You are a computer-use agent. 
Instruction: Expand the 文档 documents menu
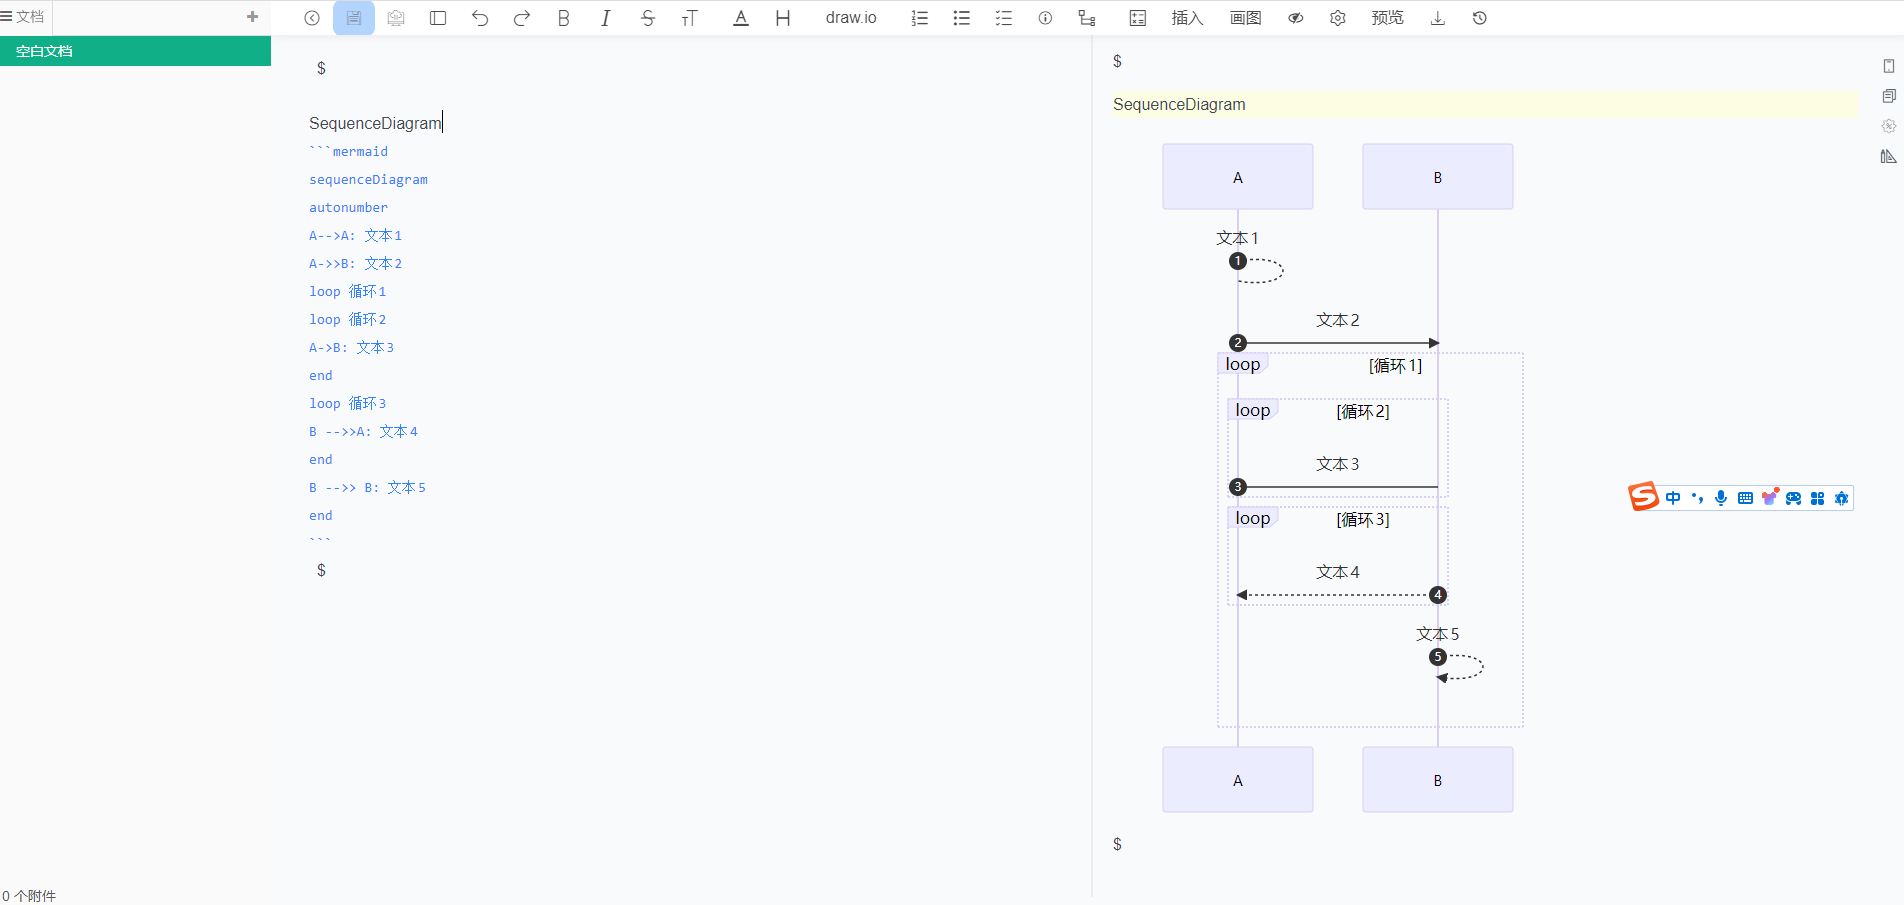(23, 17)
